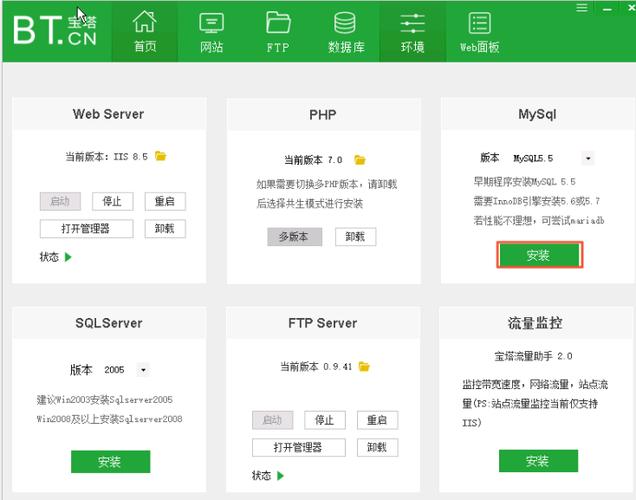Install MySQL with the 安装 button
The width and height of the screenshot is (636, 500).
(539, 255)
